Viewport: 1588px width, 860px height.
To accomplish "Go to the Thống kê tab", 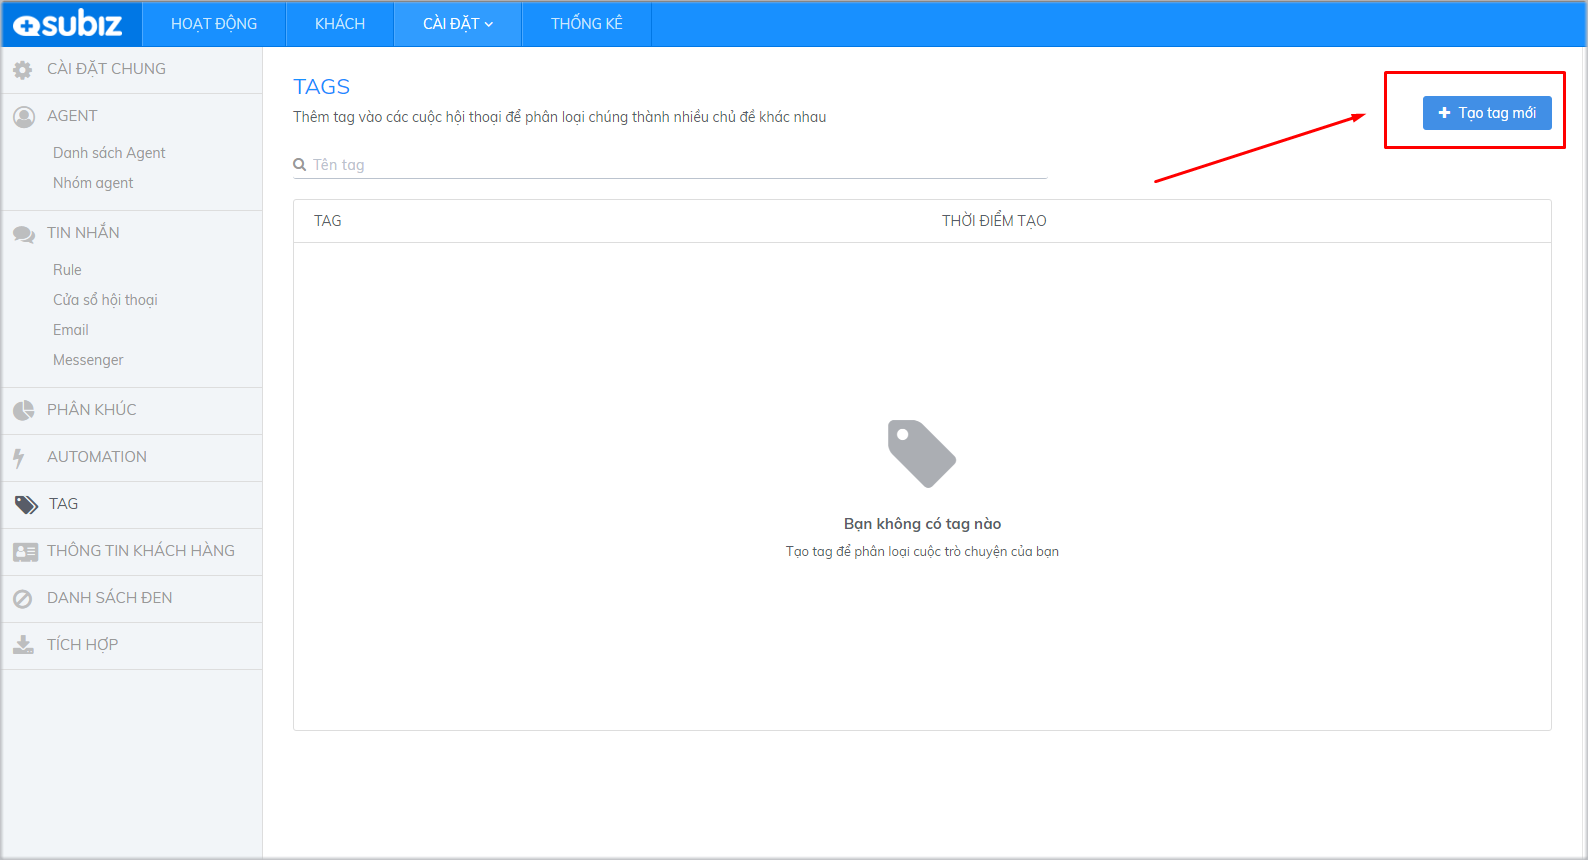I will tap(586, 24).
